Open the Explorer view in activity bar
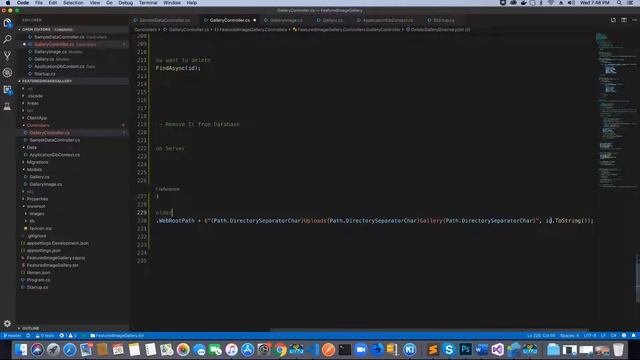This screenshot has width=640, height=360. pos(7,23)
